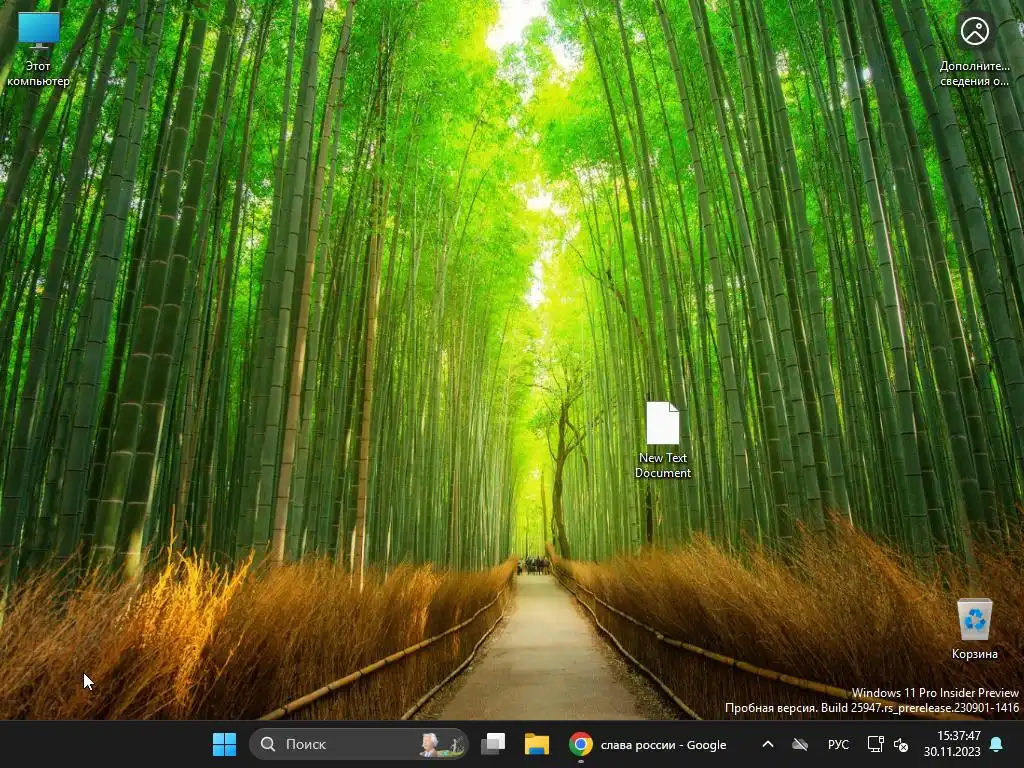Open the network status tray icon

(x=875, y=744)
